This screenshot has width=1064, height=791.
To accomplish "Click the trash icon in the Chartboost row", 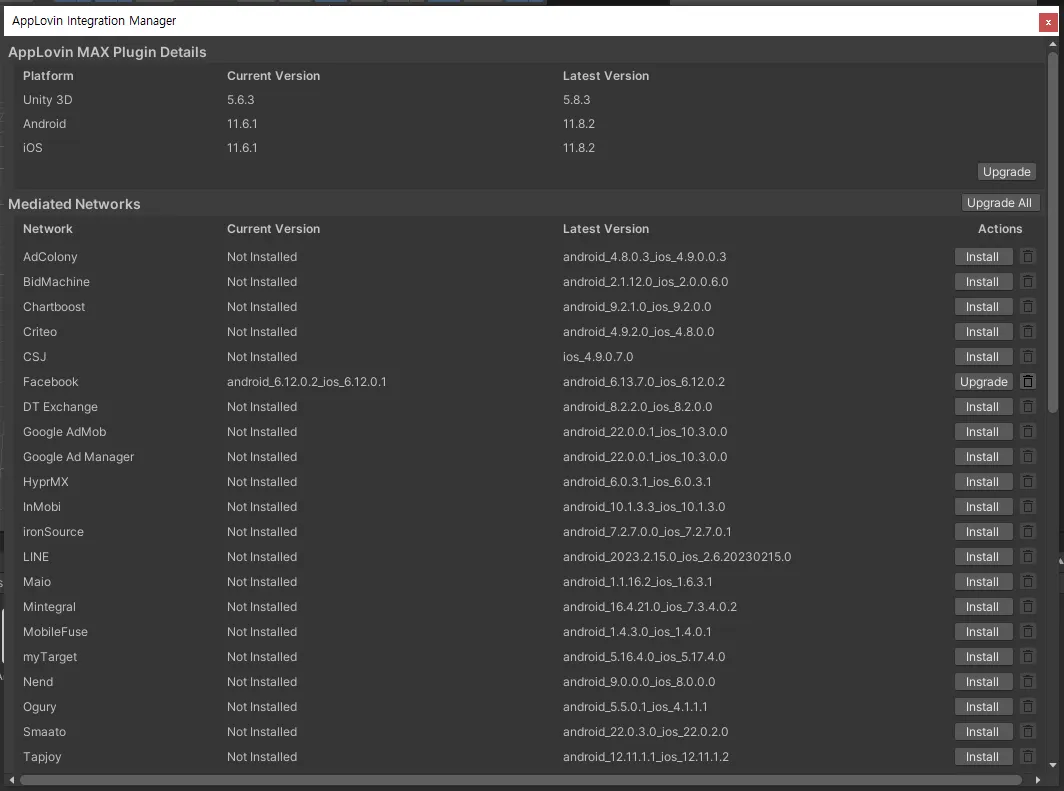I will click(x=1027, y=307).
